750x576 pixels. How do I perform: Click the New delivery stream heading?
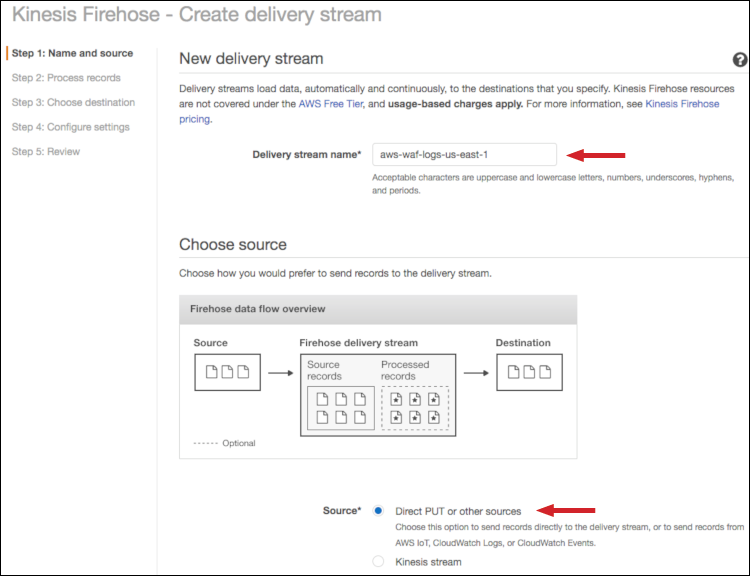click(x=251, y=58)
